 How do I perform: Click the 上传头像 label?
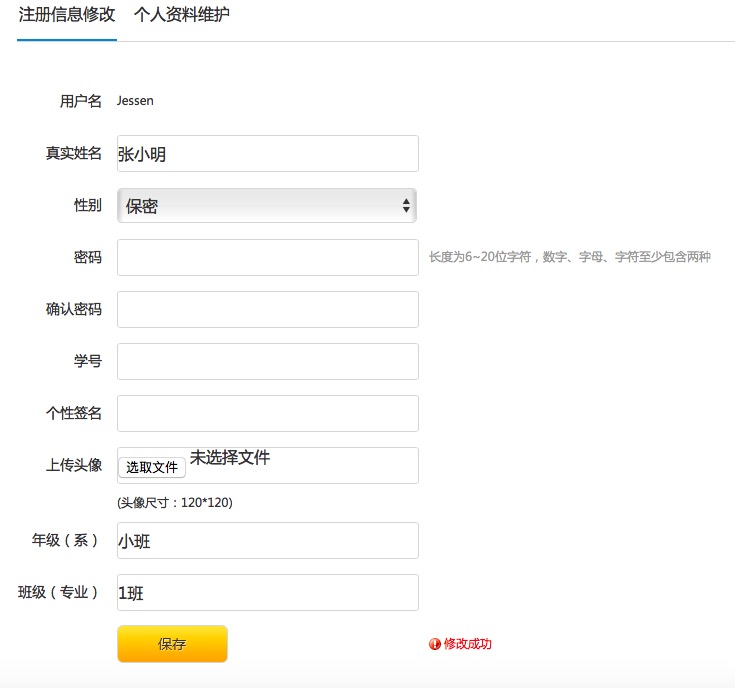(74, 465)
